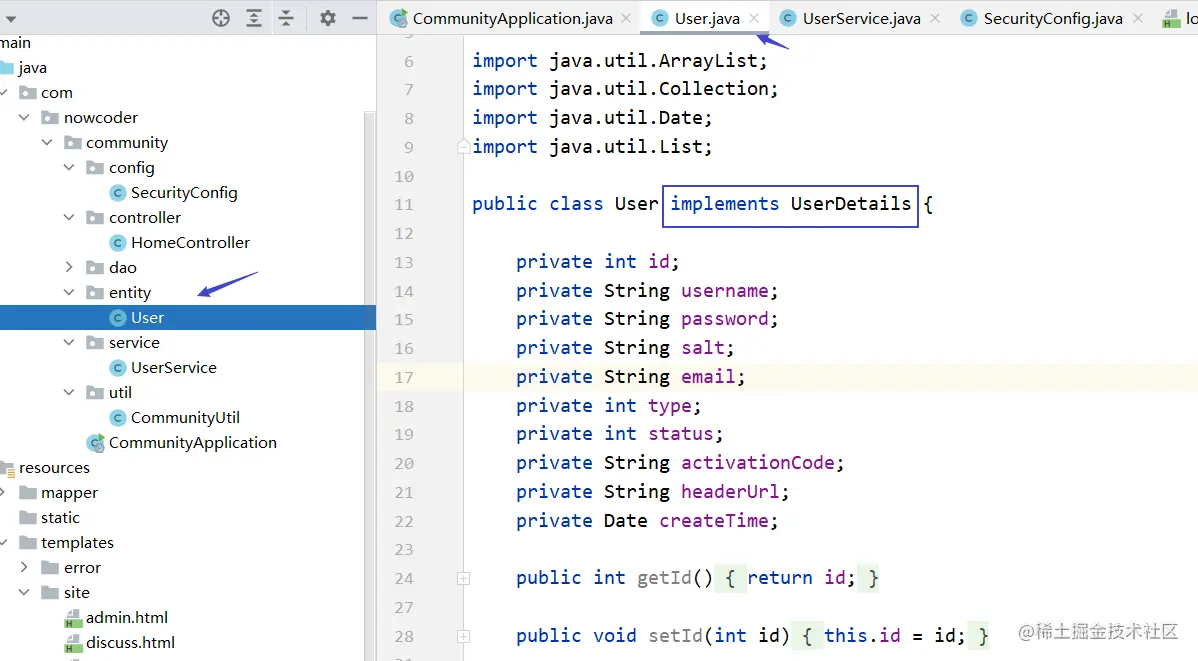Switch to CommunityApplication.java tab
The width and height of the screenshot is (1198, 661).
[x=513, y=18]
